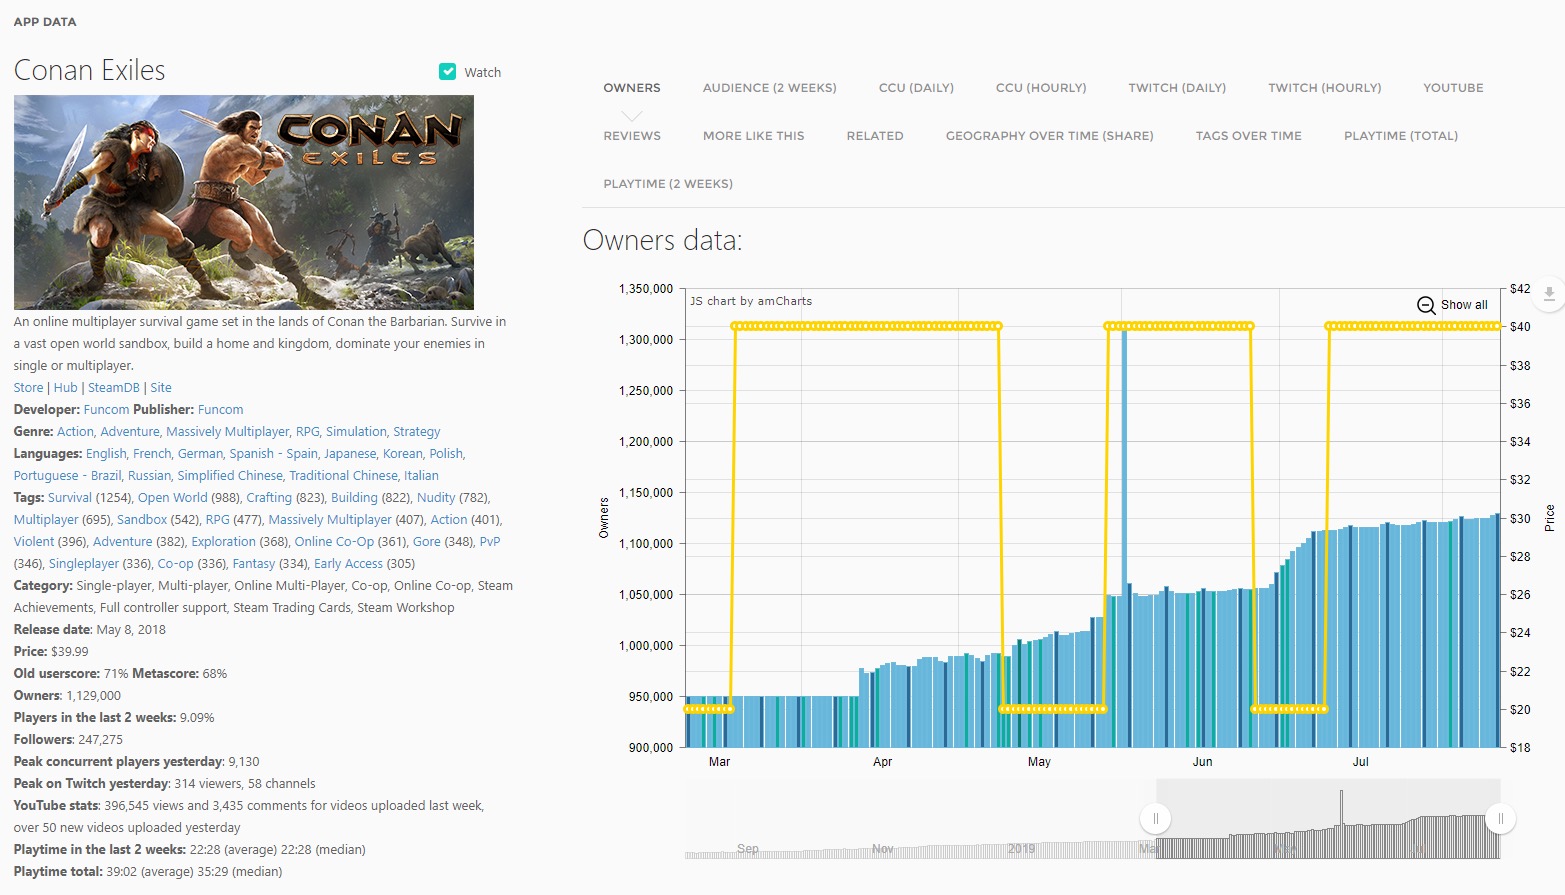
Task: Select the Reviews tab
Action: pos(631,136)
